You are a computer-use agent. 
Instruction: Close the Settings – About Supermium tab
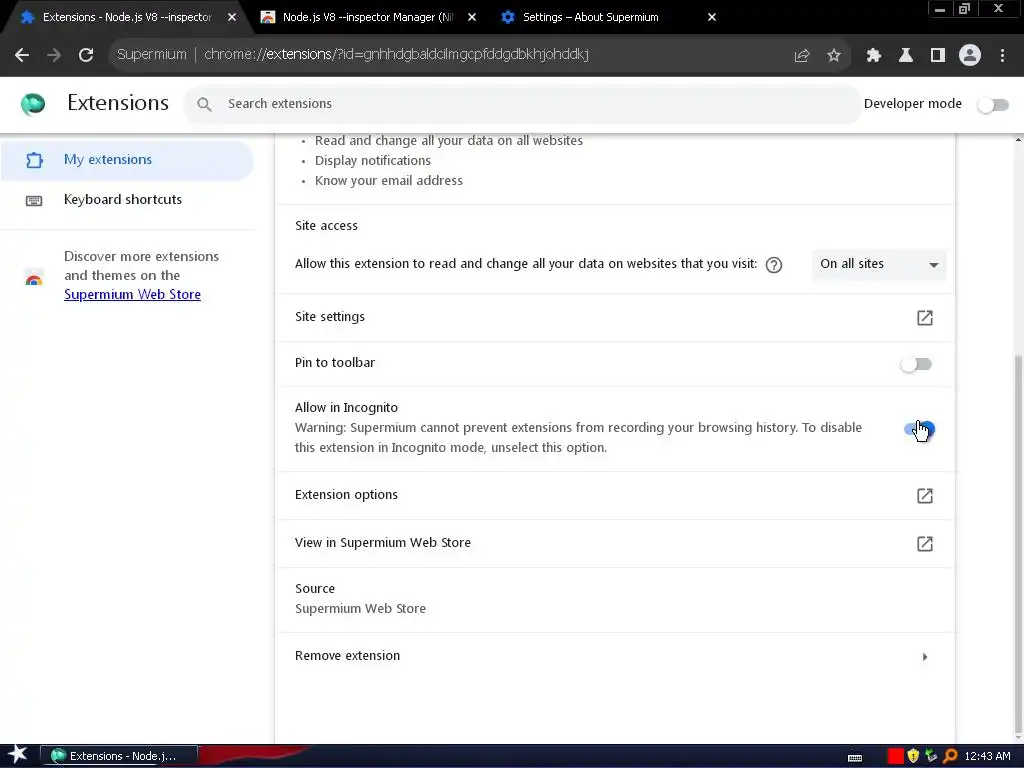pos(712,18)
